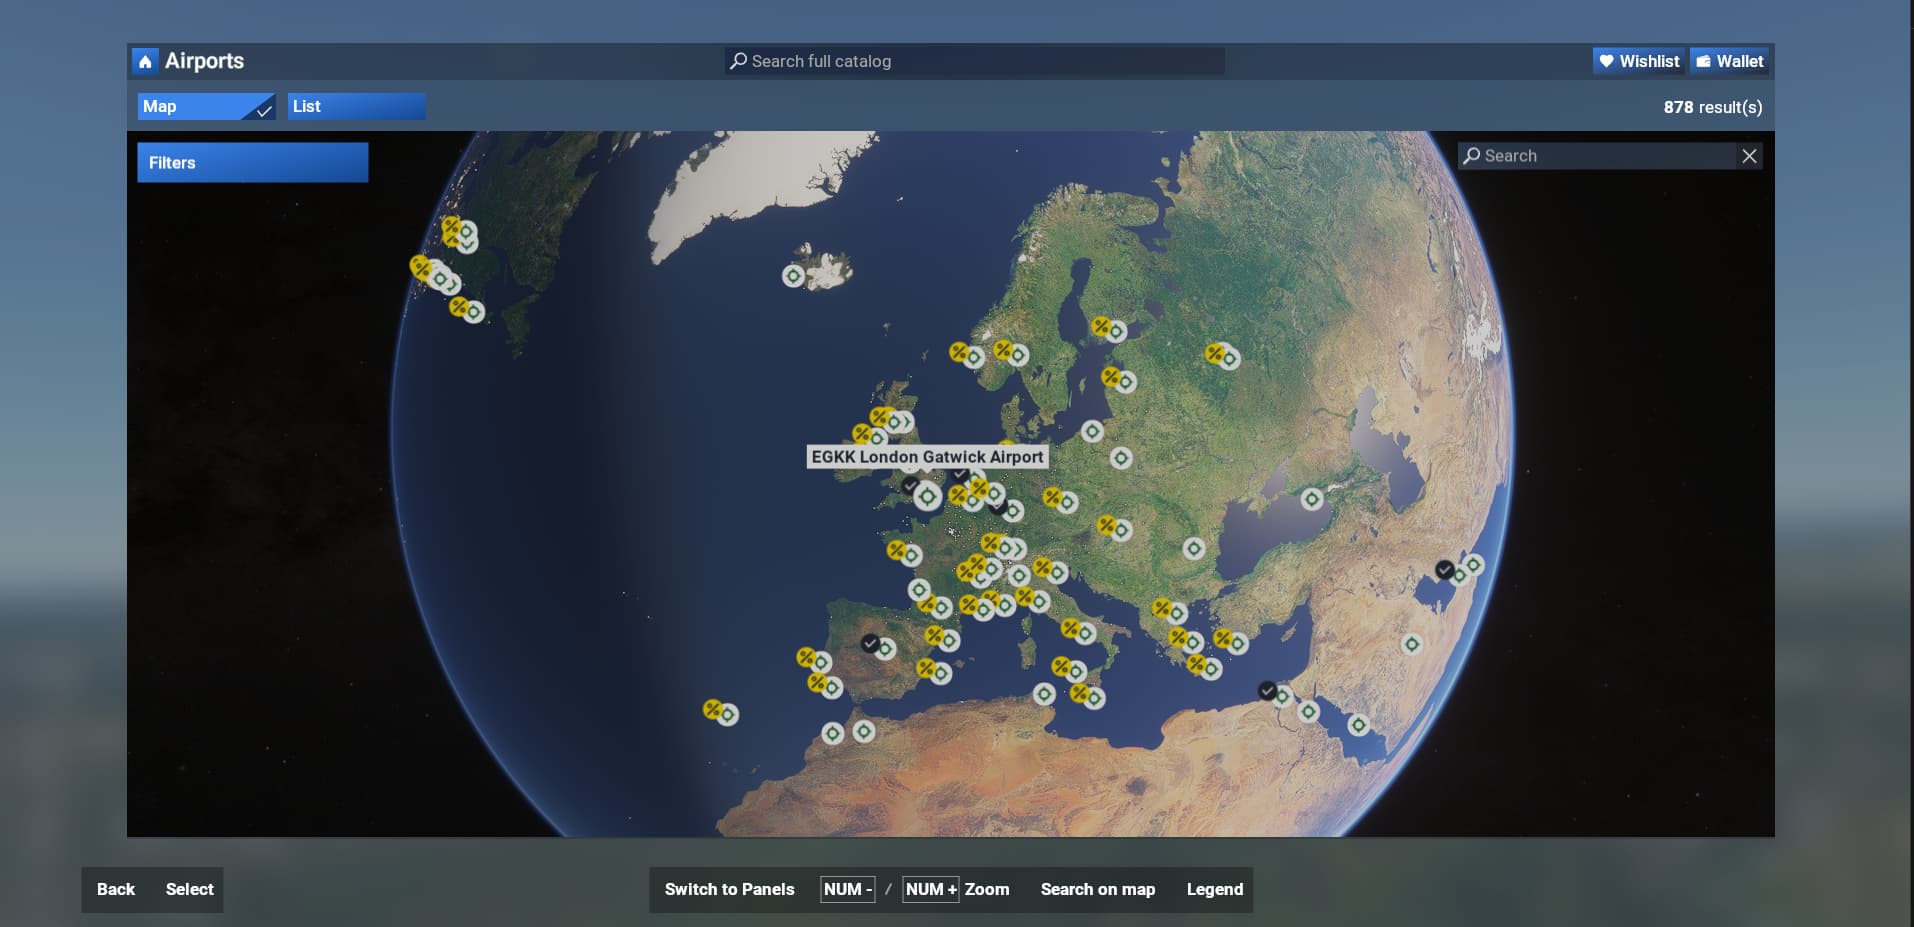Screen dimensions: 1914x927
Task: Select the lone marker in the Arabian desert
Action: [1412, 644]
